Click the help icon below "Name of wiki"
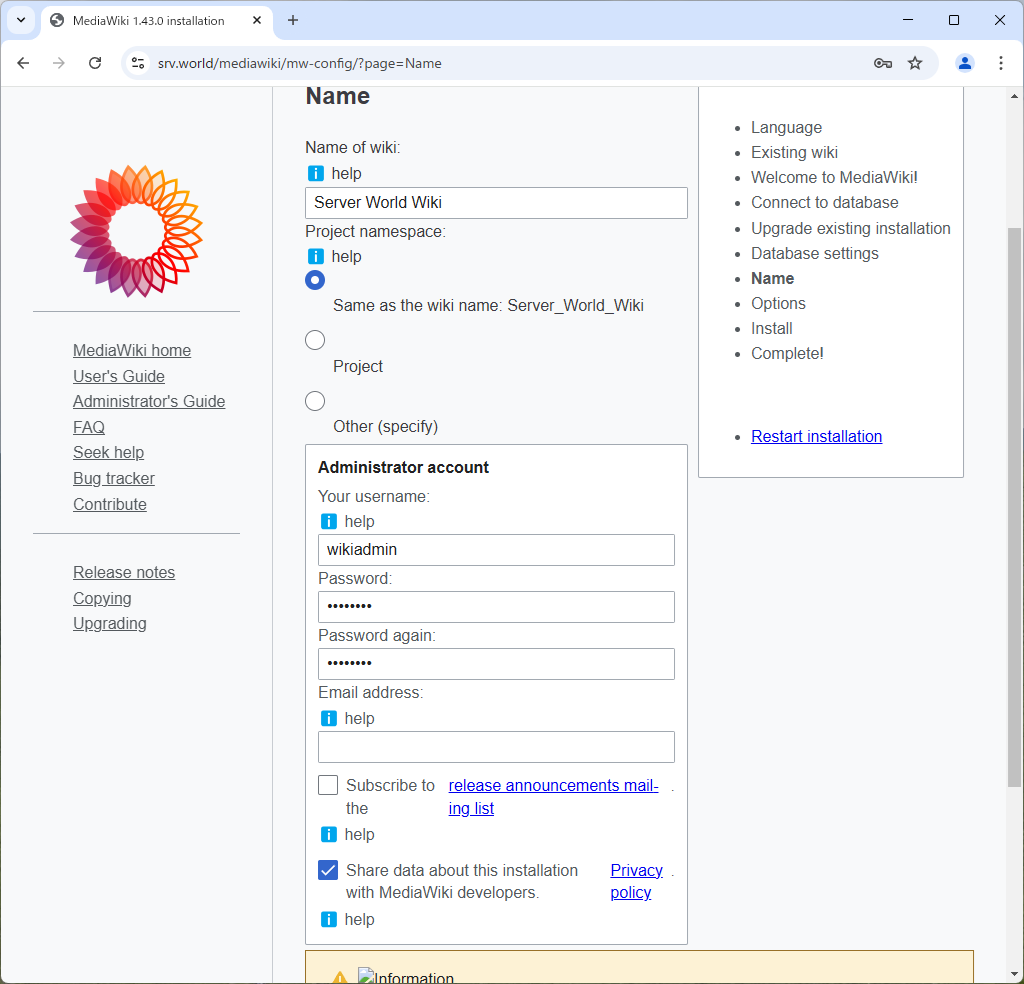Image resolution: width=1024 pixels, height=984 pixels. click(329, 172)
